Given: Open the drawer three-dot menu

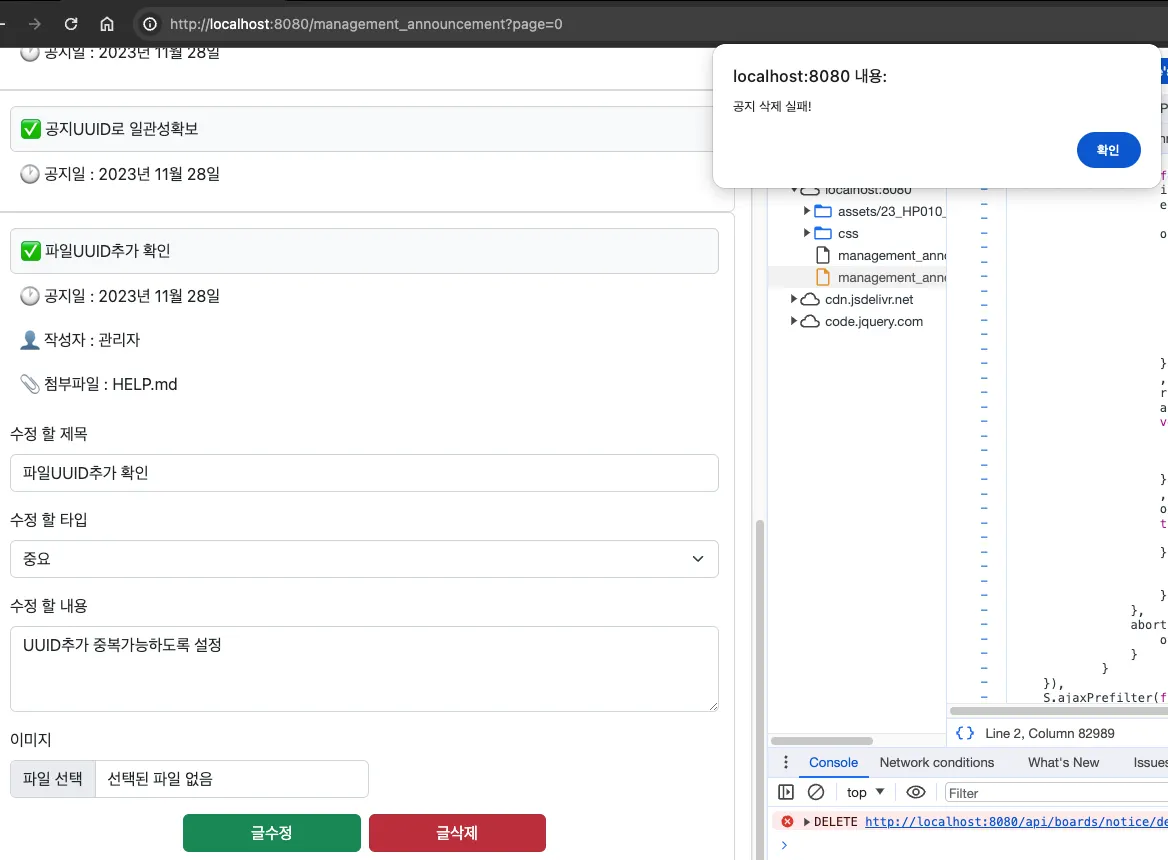Looking at the screenshot, I should tap(785, 762).
